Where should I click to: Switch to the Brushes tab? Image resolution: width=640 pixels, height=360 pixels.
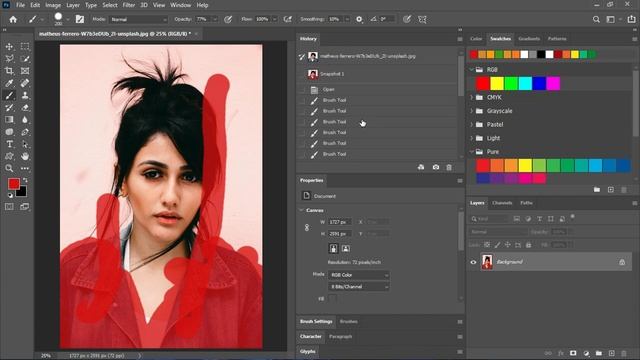click(x=349, y=322)
